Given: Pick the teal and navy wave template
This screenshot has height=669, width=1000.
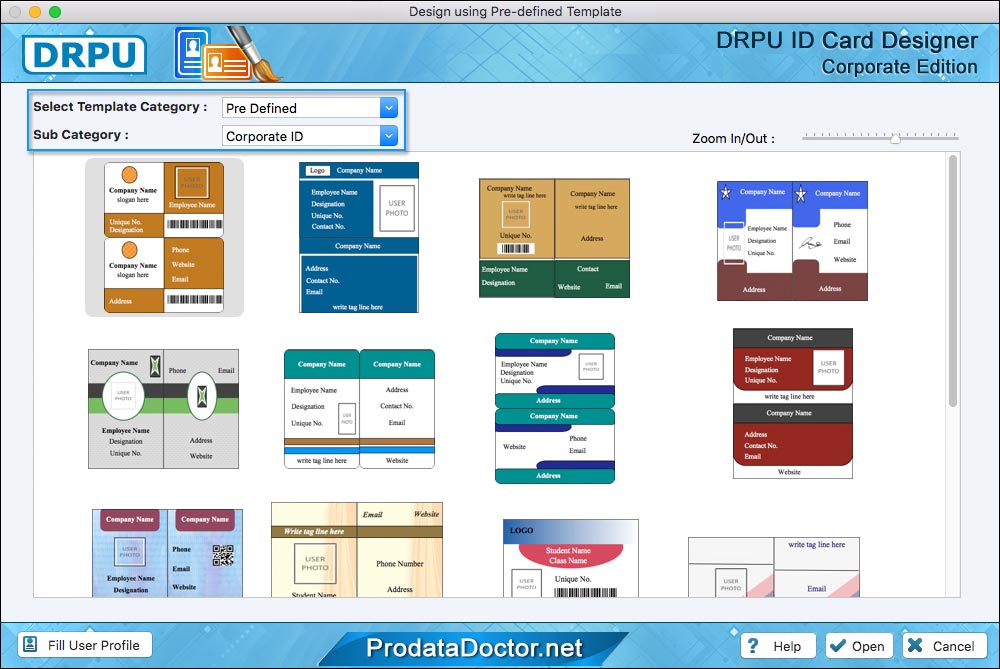Looking at the screenshot, I should [555, 408].
